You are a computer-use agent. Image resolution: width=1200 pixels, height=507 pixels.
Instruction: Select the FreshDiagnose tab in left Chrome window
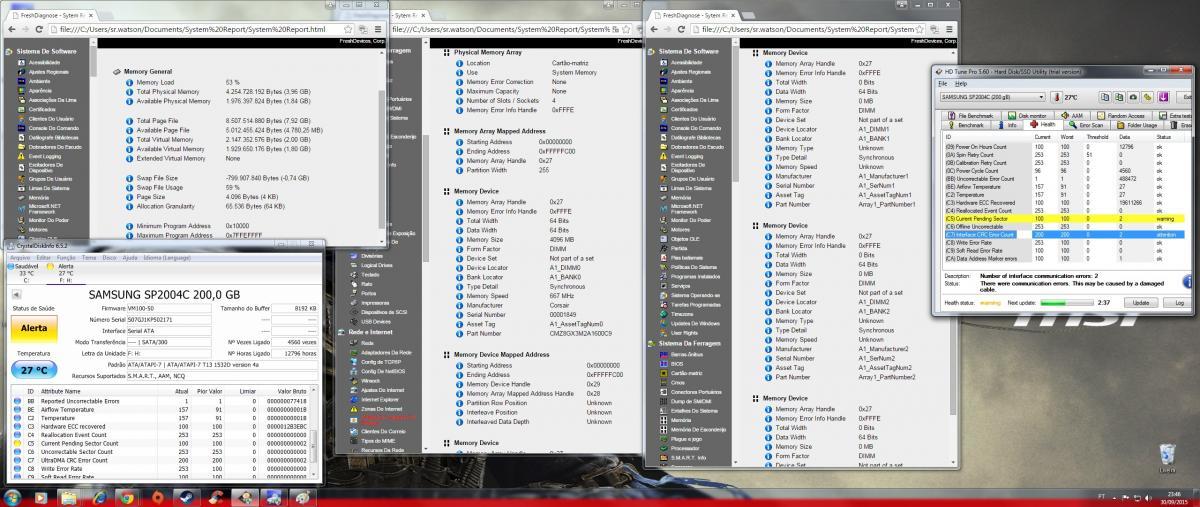pos(51,15)
